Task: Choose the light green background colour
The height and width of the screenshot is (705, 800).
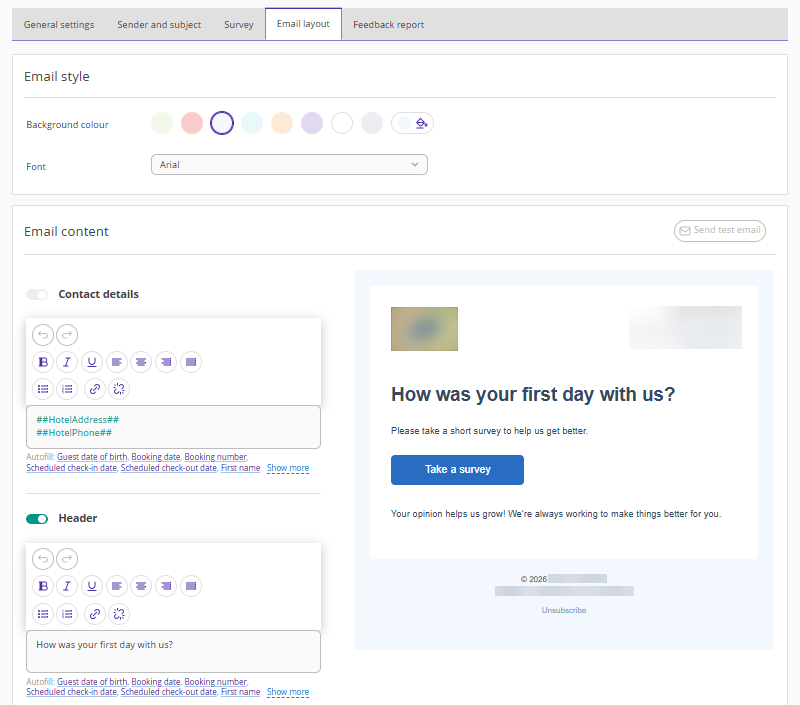Action: tap(162, 123)
